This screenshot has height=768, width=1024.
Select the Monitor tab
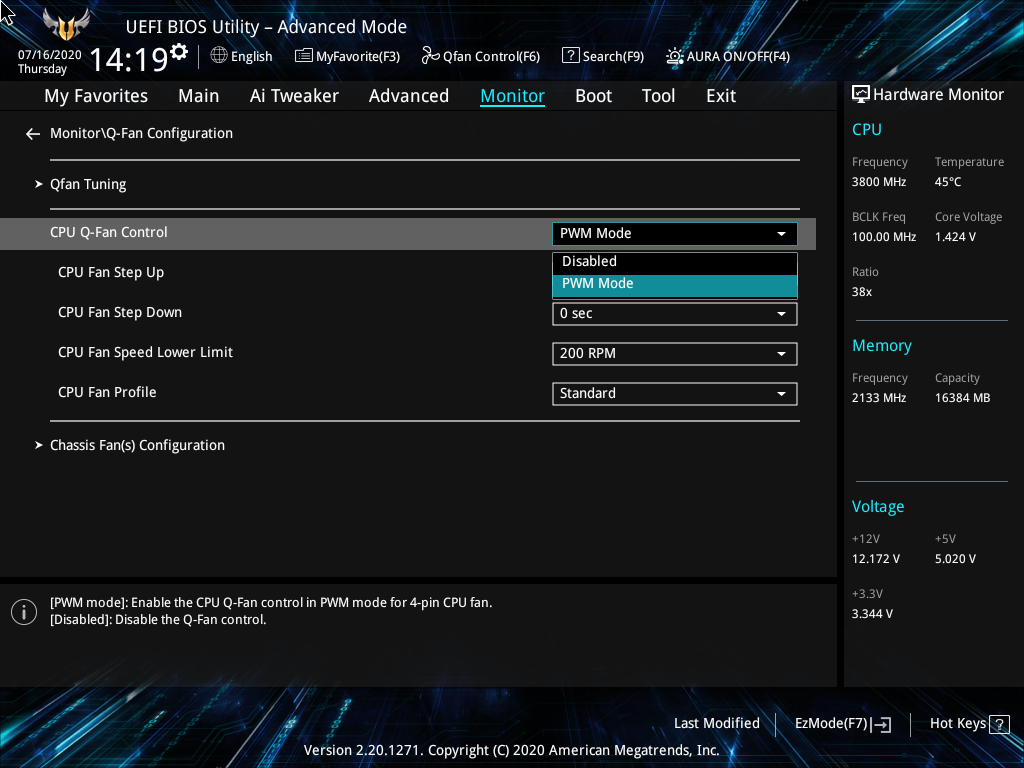[512, 96]
